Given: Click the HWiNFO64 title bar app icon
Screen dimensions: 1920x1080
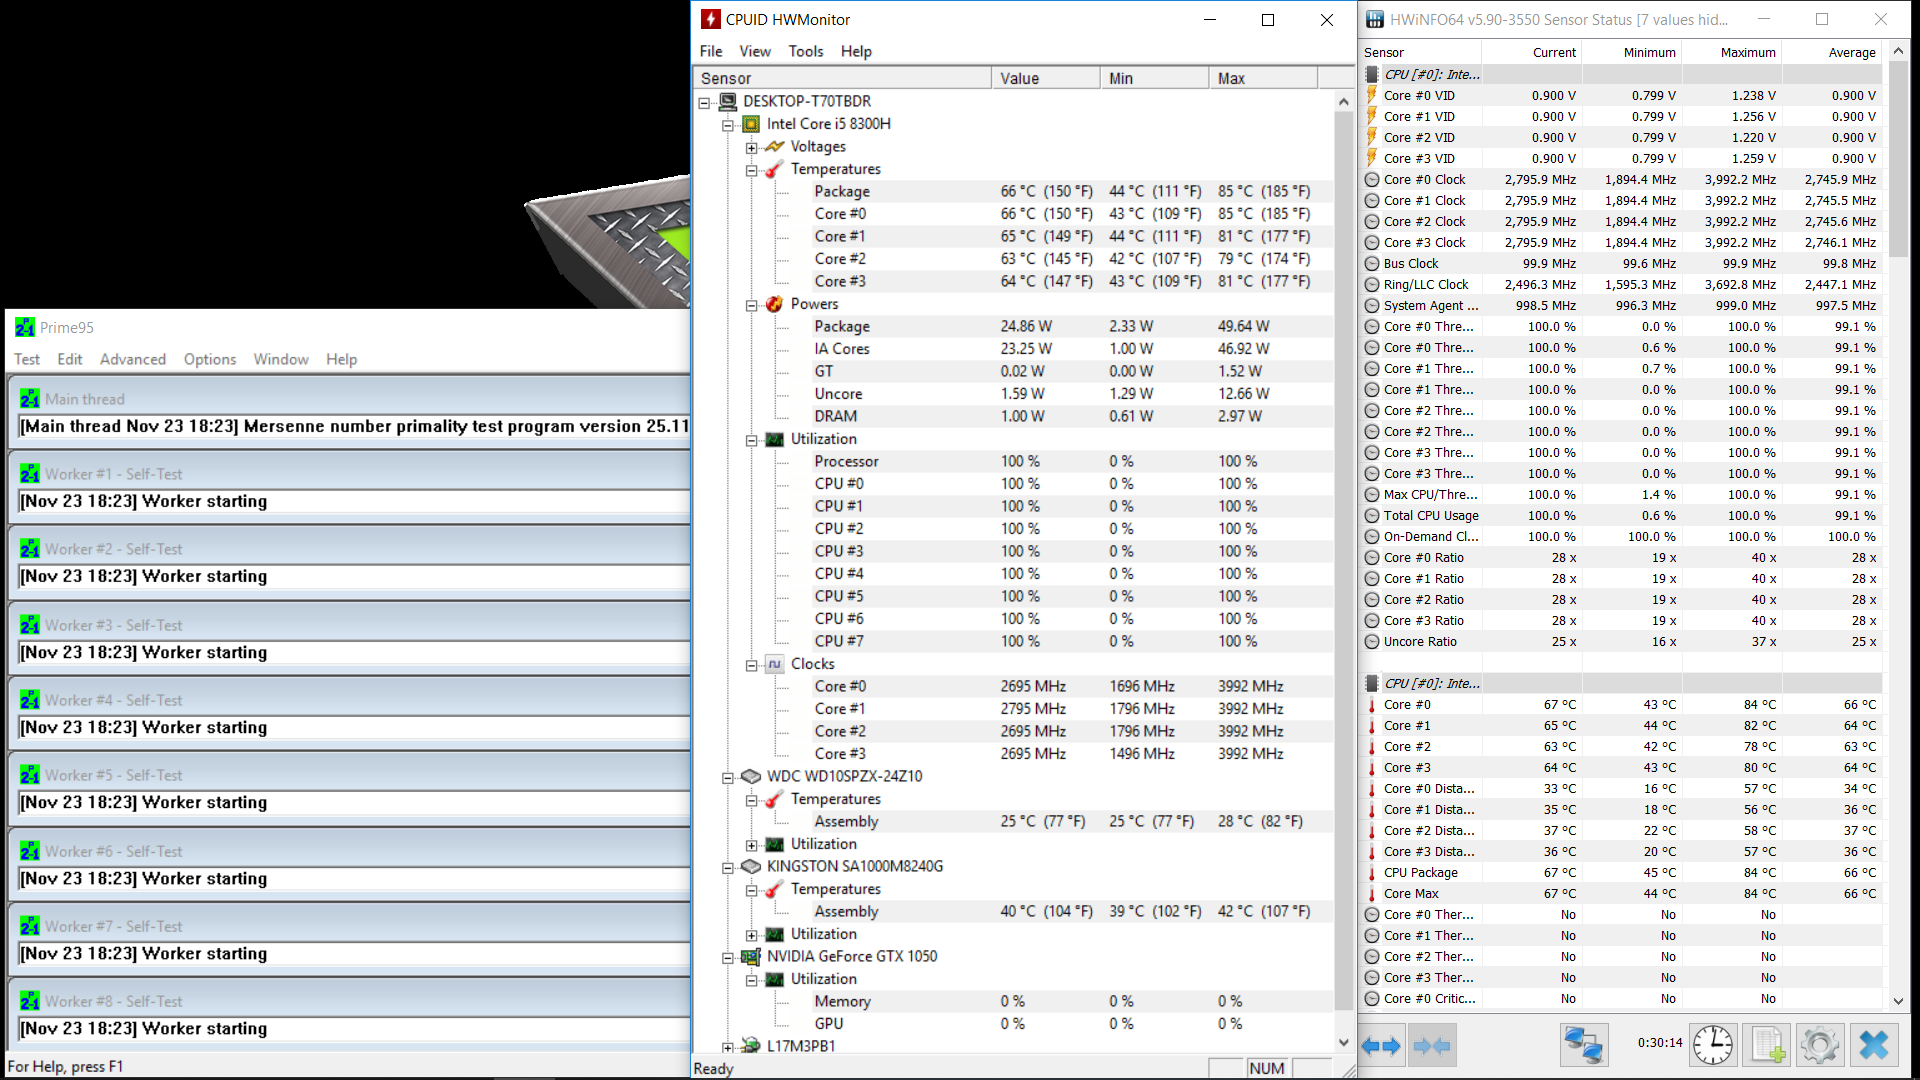Looking at the screenshot, I should pos(1375,19).
